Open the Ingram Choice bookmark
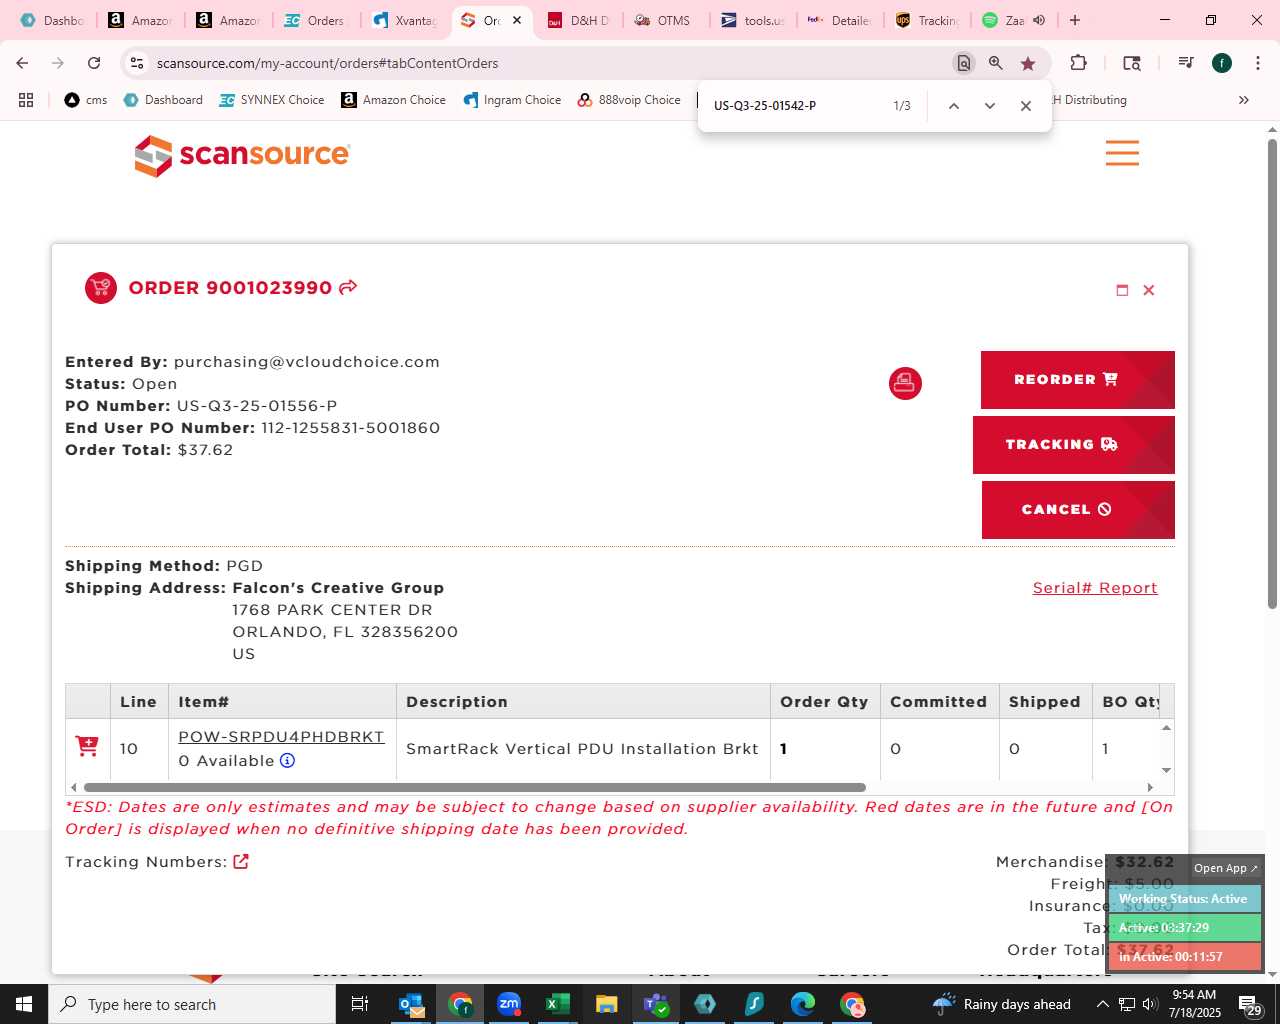Image resolution: width=1280 pixels, height=1024 pixels. pos(512,100)
